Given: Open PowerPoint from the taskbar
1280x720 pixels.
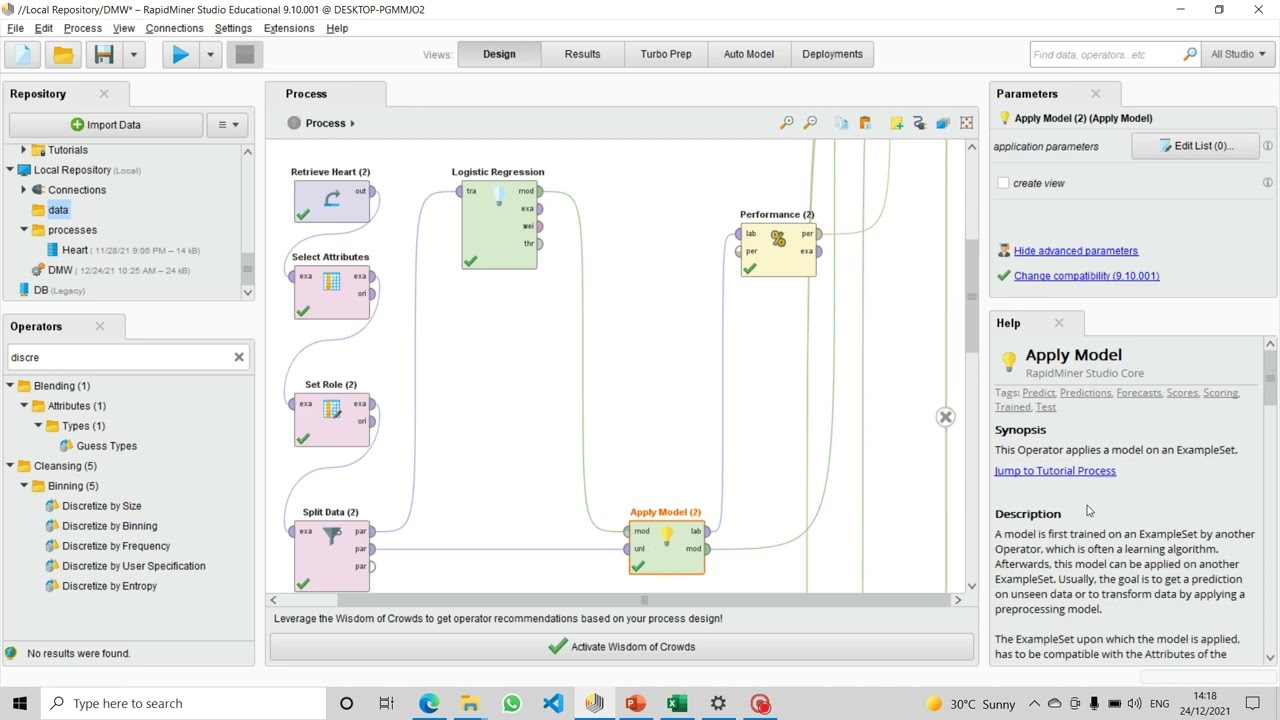Looking at the screenshot, I should [635, 703].
